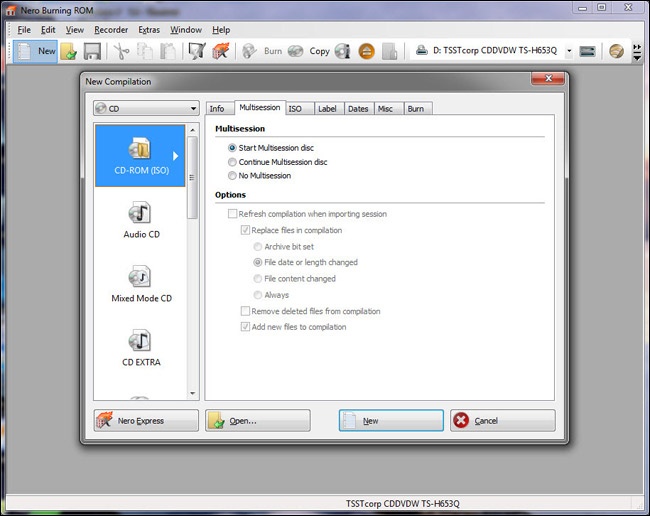Click the recorder drive icon in toolbar
Image resolution: width=650 pixels, height=516 pixels.
[422, 51]
